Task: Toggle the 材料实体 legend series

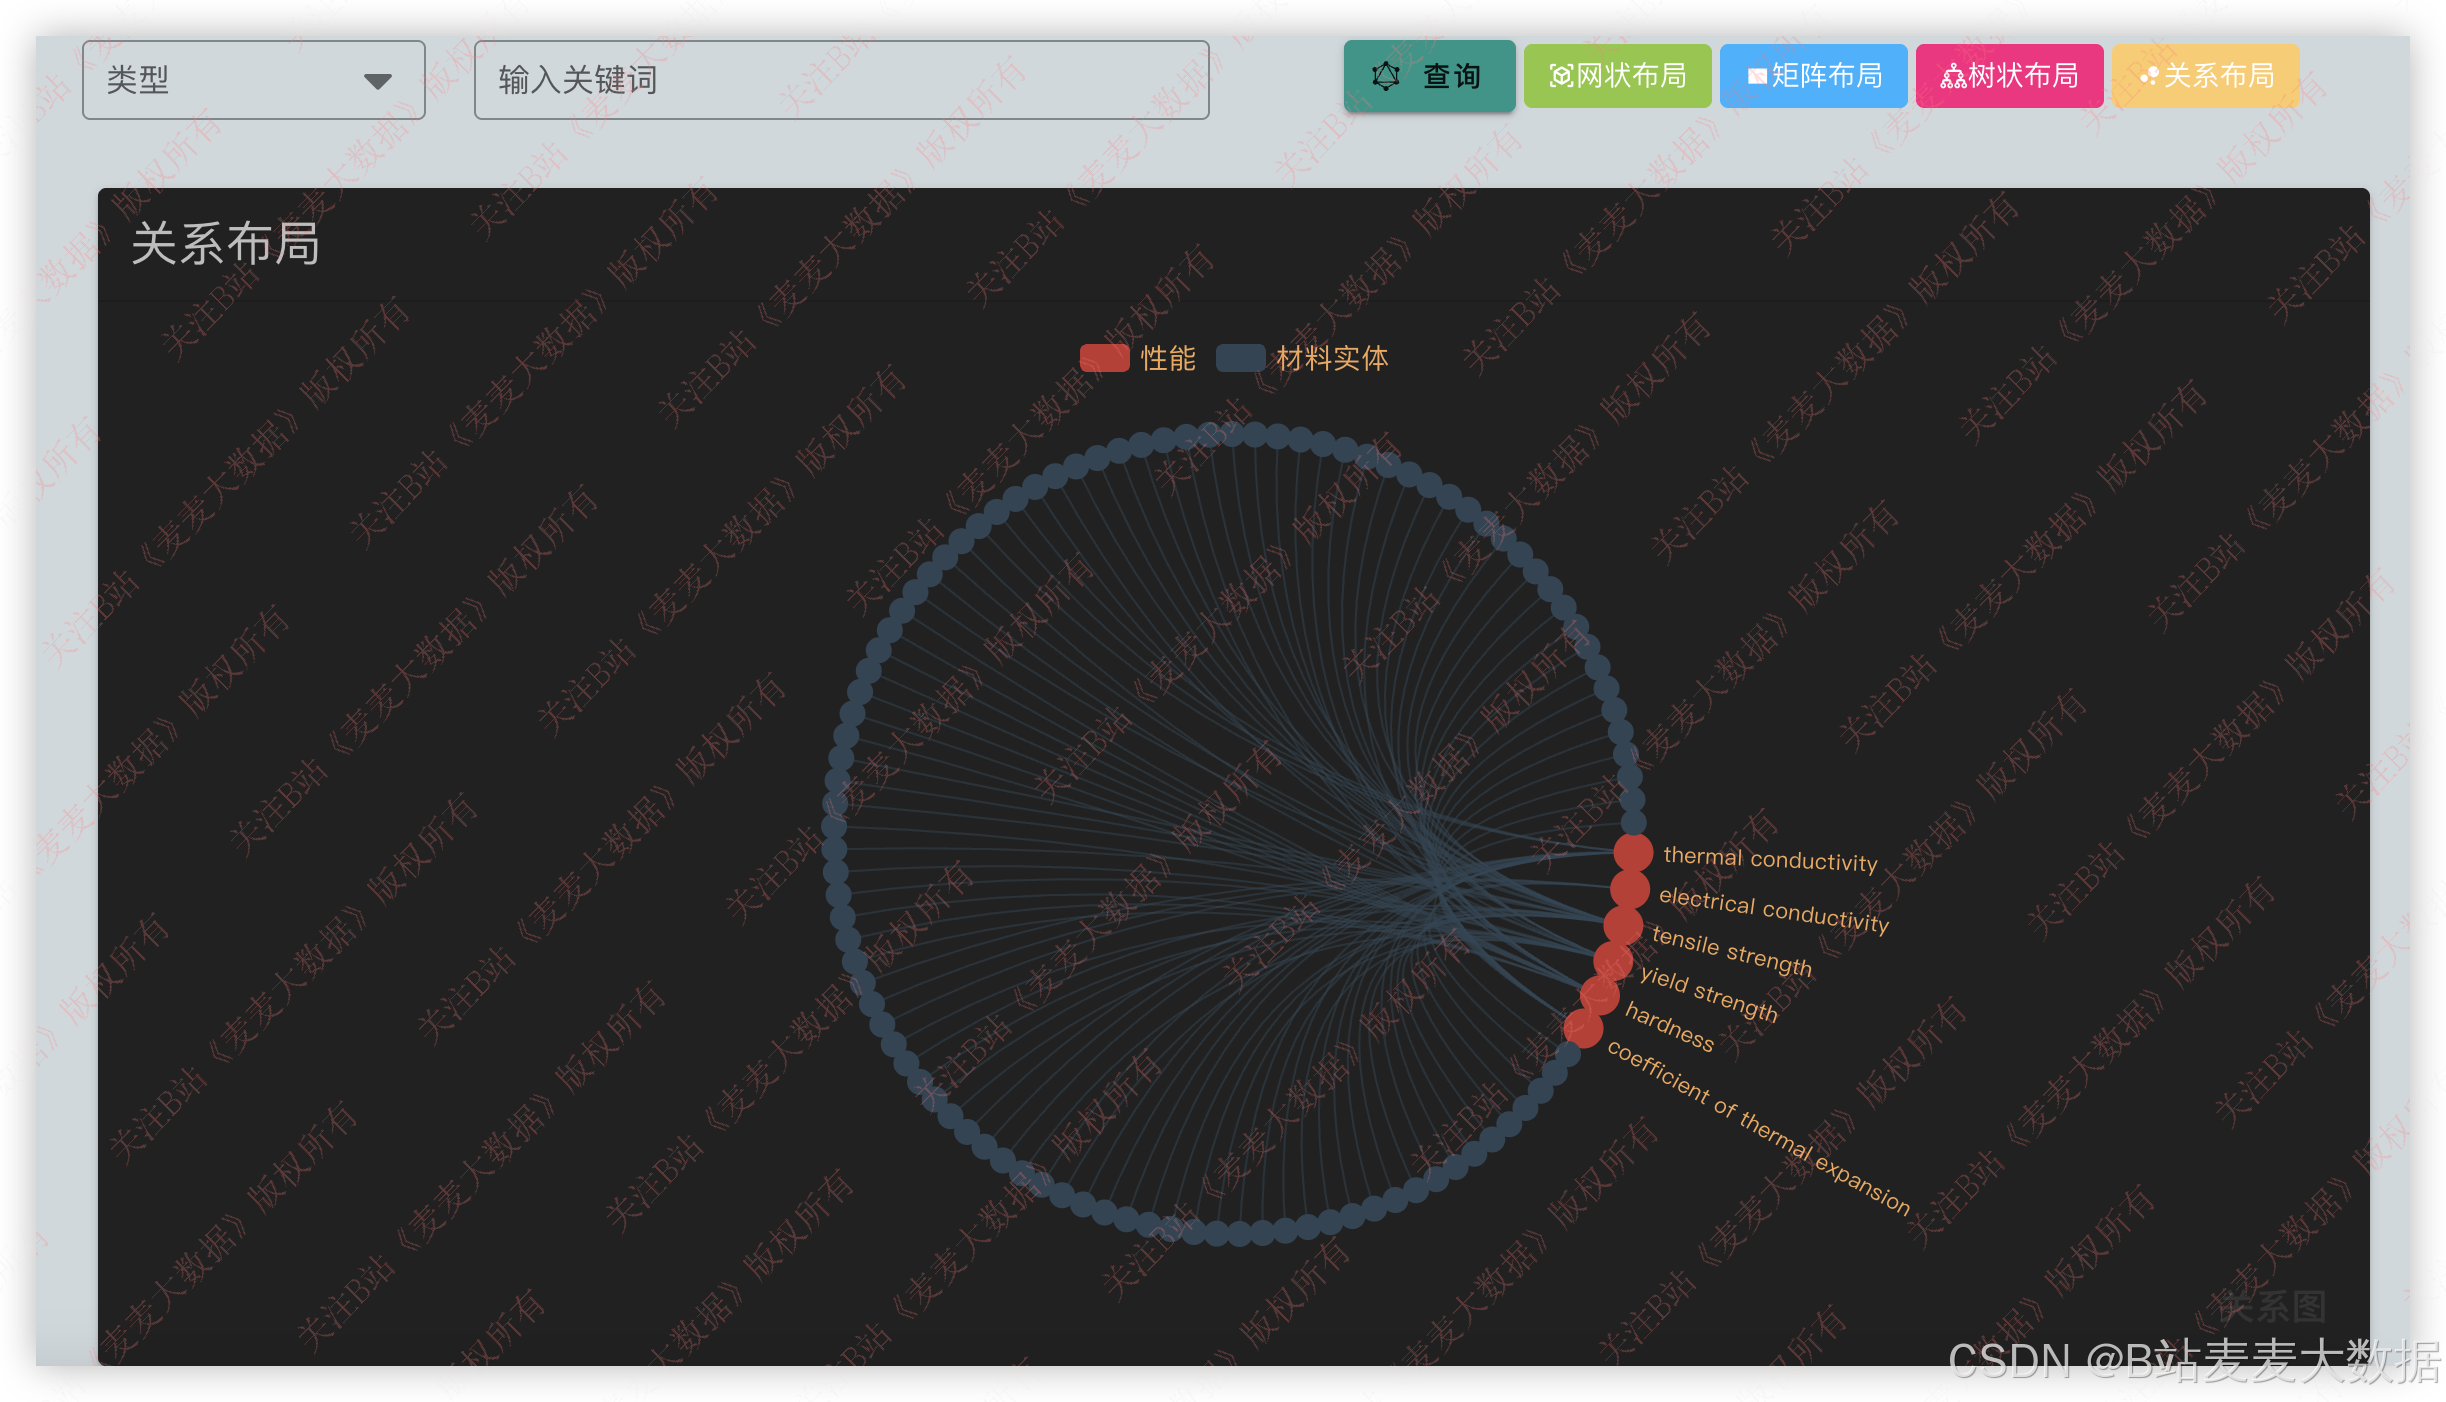Action: (1241, 358)
